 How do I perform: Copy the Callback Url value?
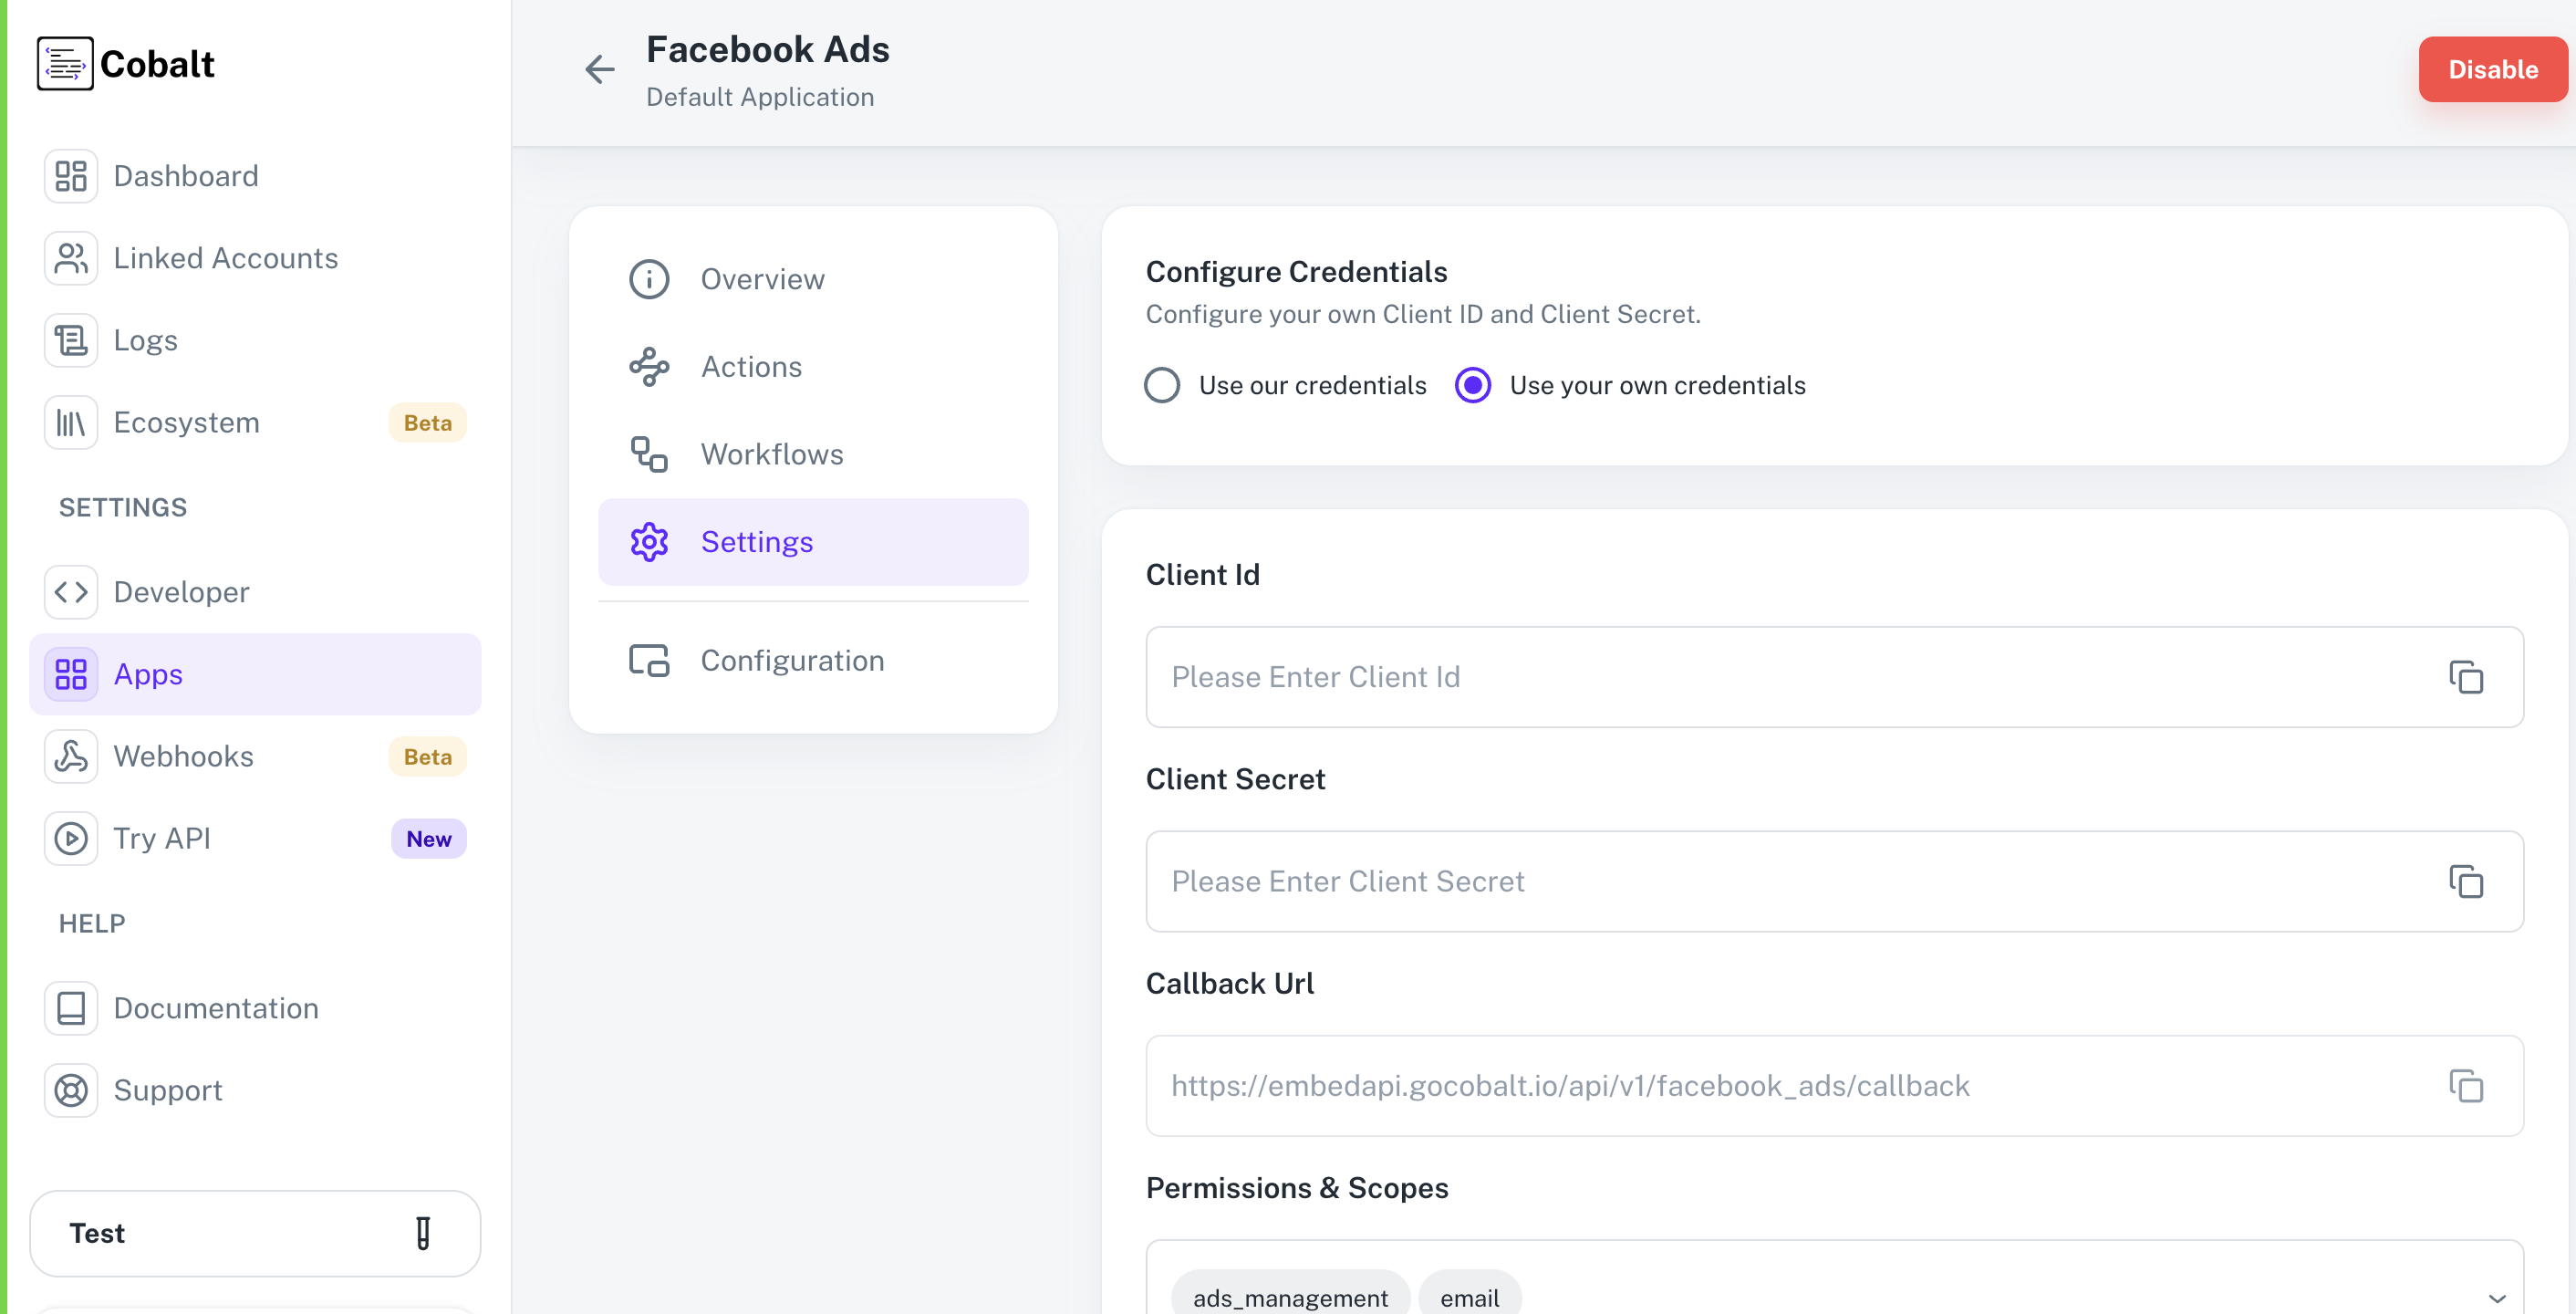point(2466,1086)
